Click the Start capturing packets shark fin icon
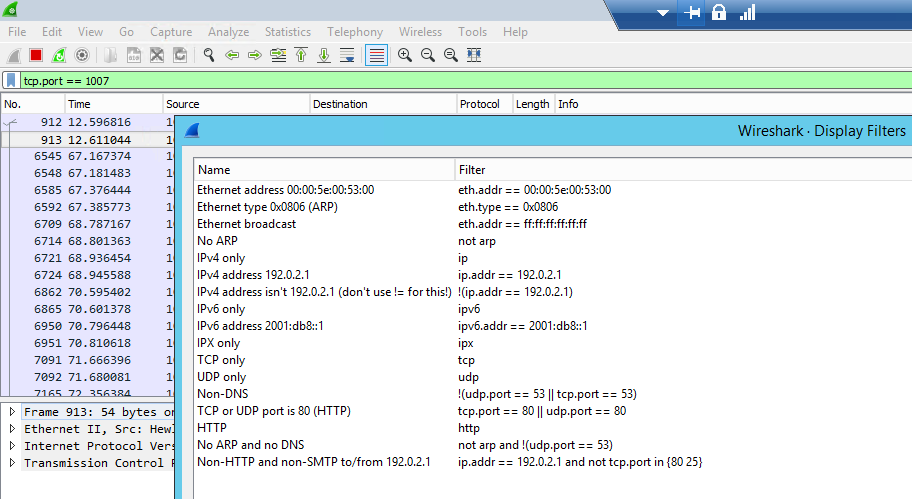Screen dimensions: 912x499 tap(14, 55)
